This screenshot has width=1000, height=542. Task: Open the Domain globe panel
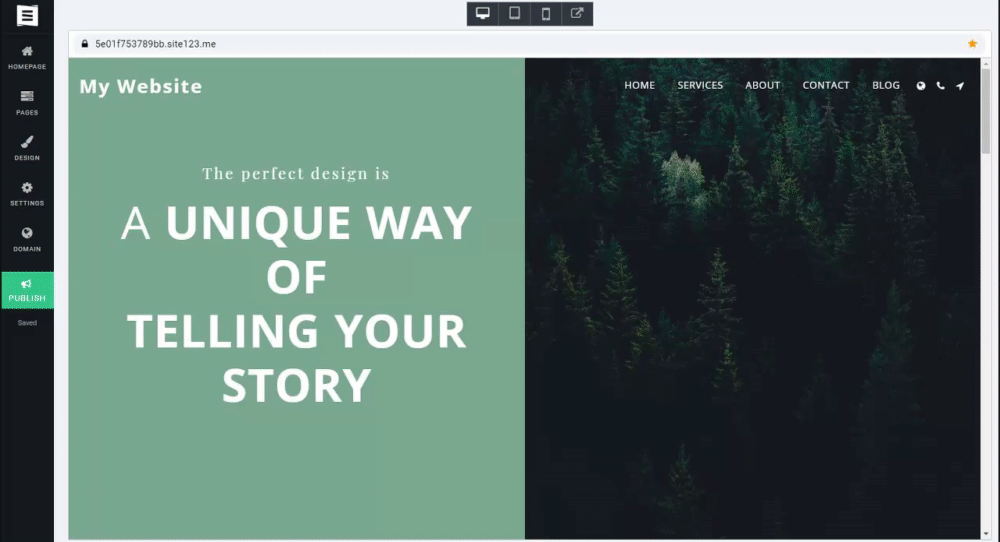click(x=27, y=239)
